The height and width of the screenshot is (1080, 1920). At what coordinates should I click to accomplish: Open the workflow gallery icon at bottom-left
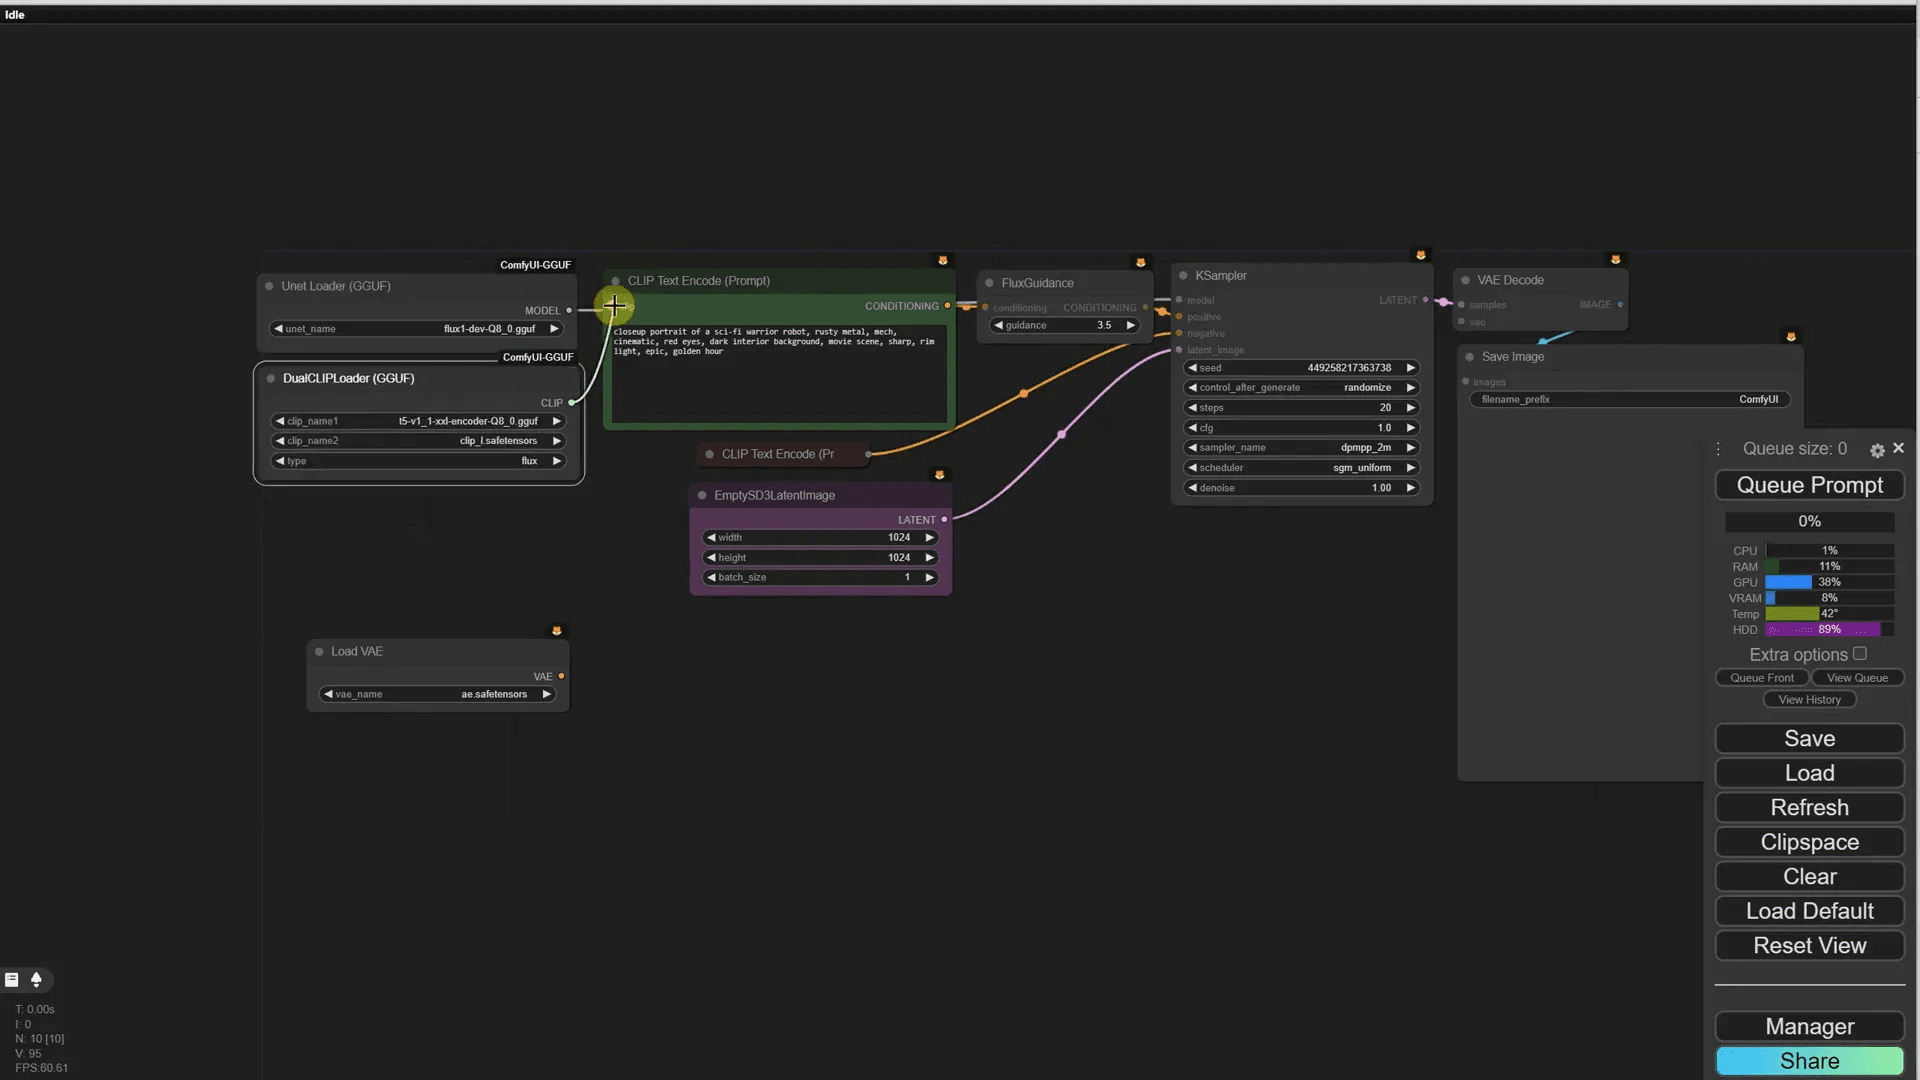pos(11,980)
